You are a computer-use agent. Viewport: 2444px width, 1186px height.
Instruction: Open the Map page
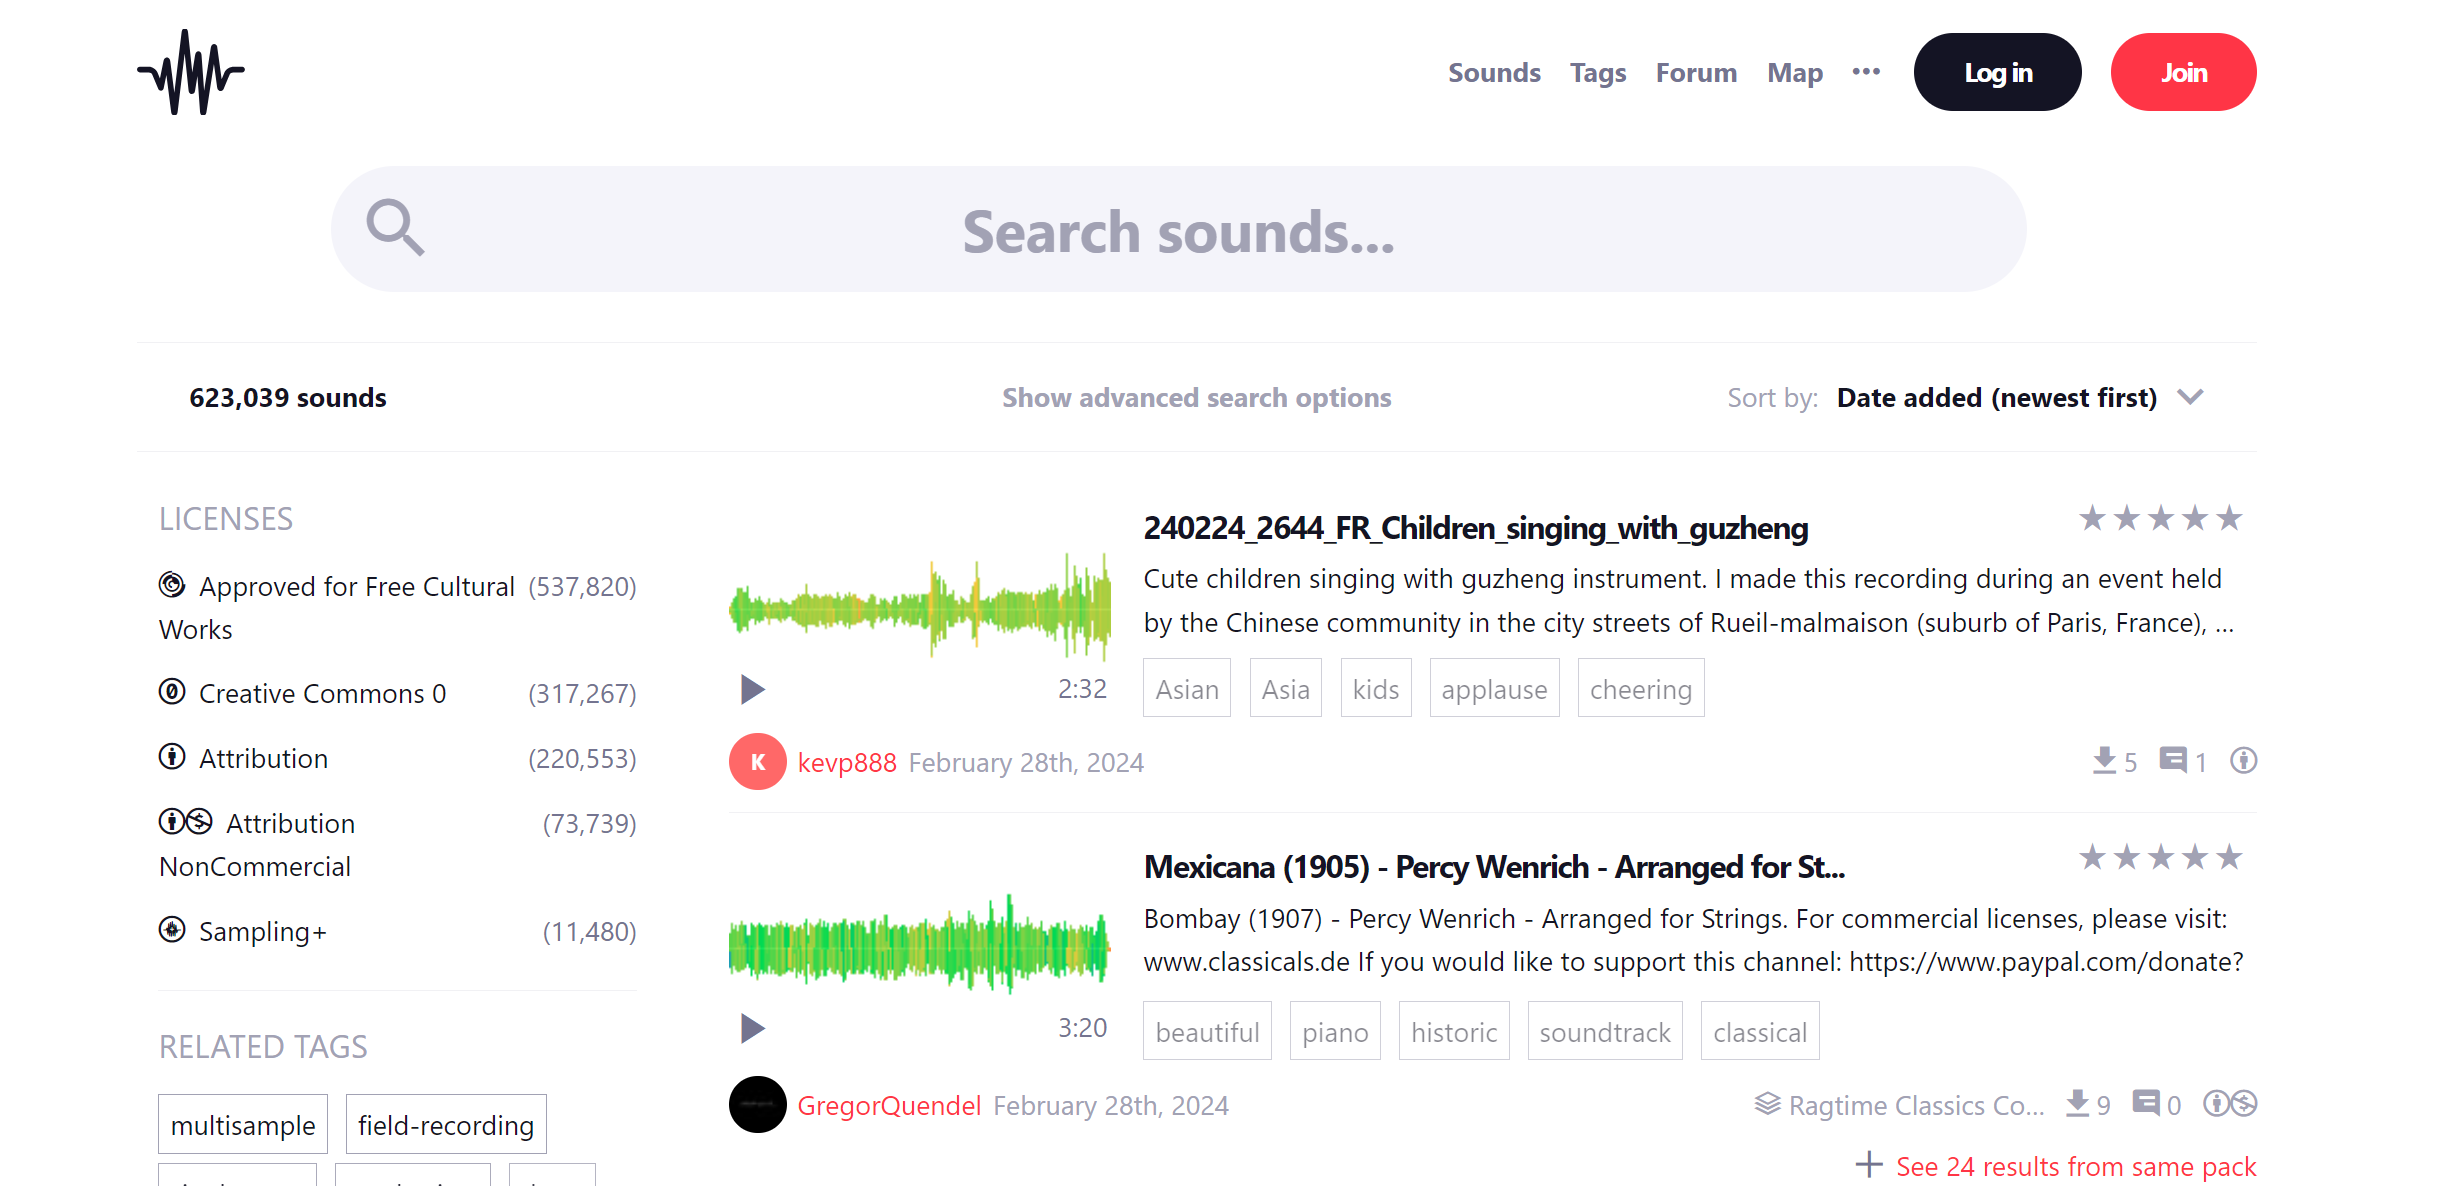(x=1795, y=72)
